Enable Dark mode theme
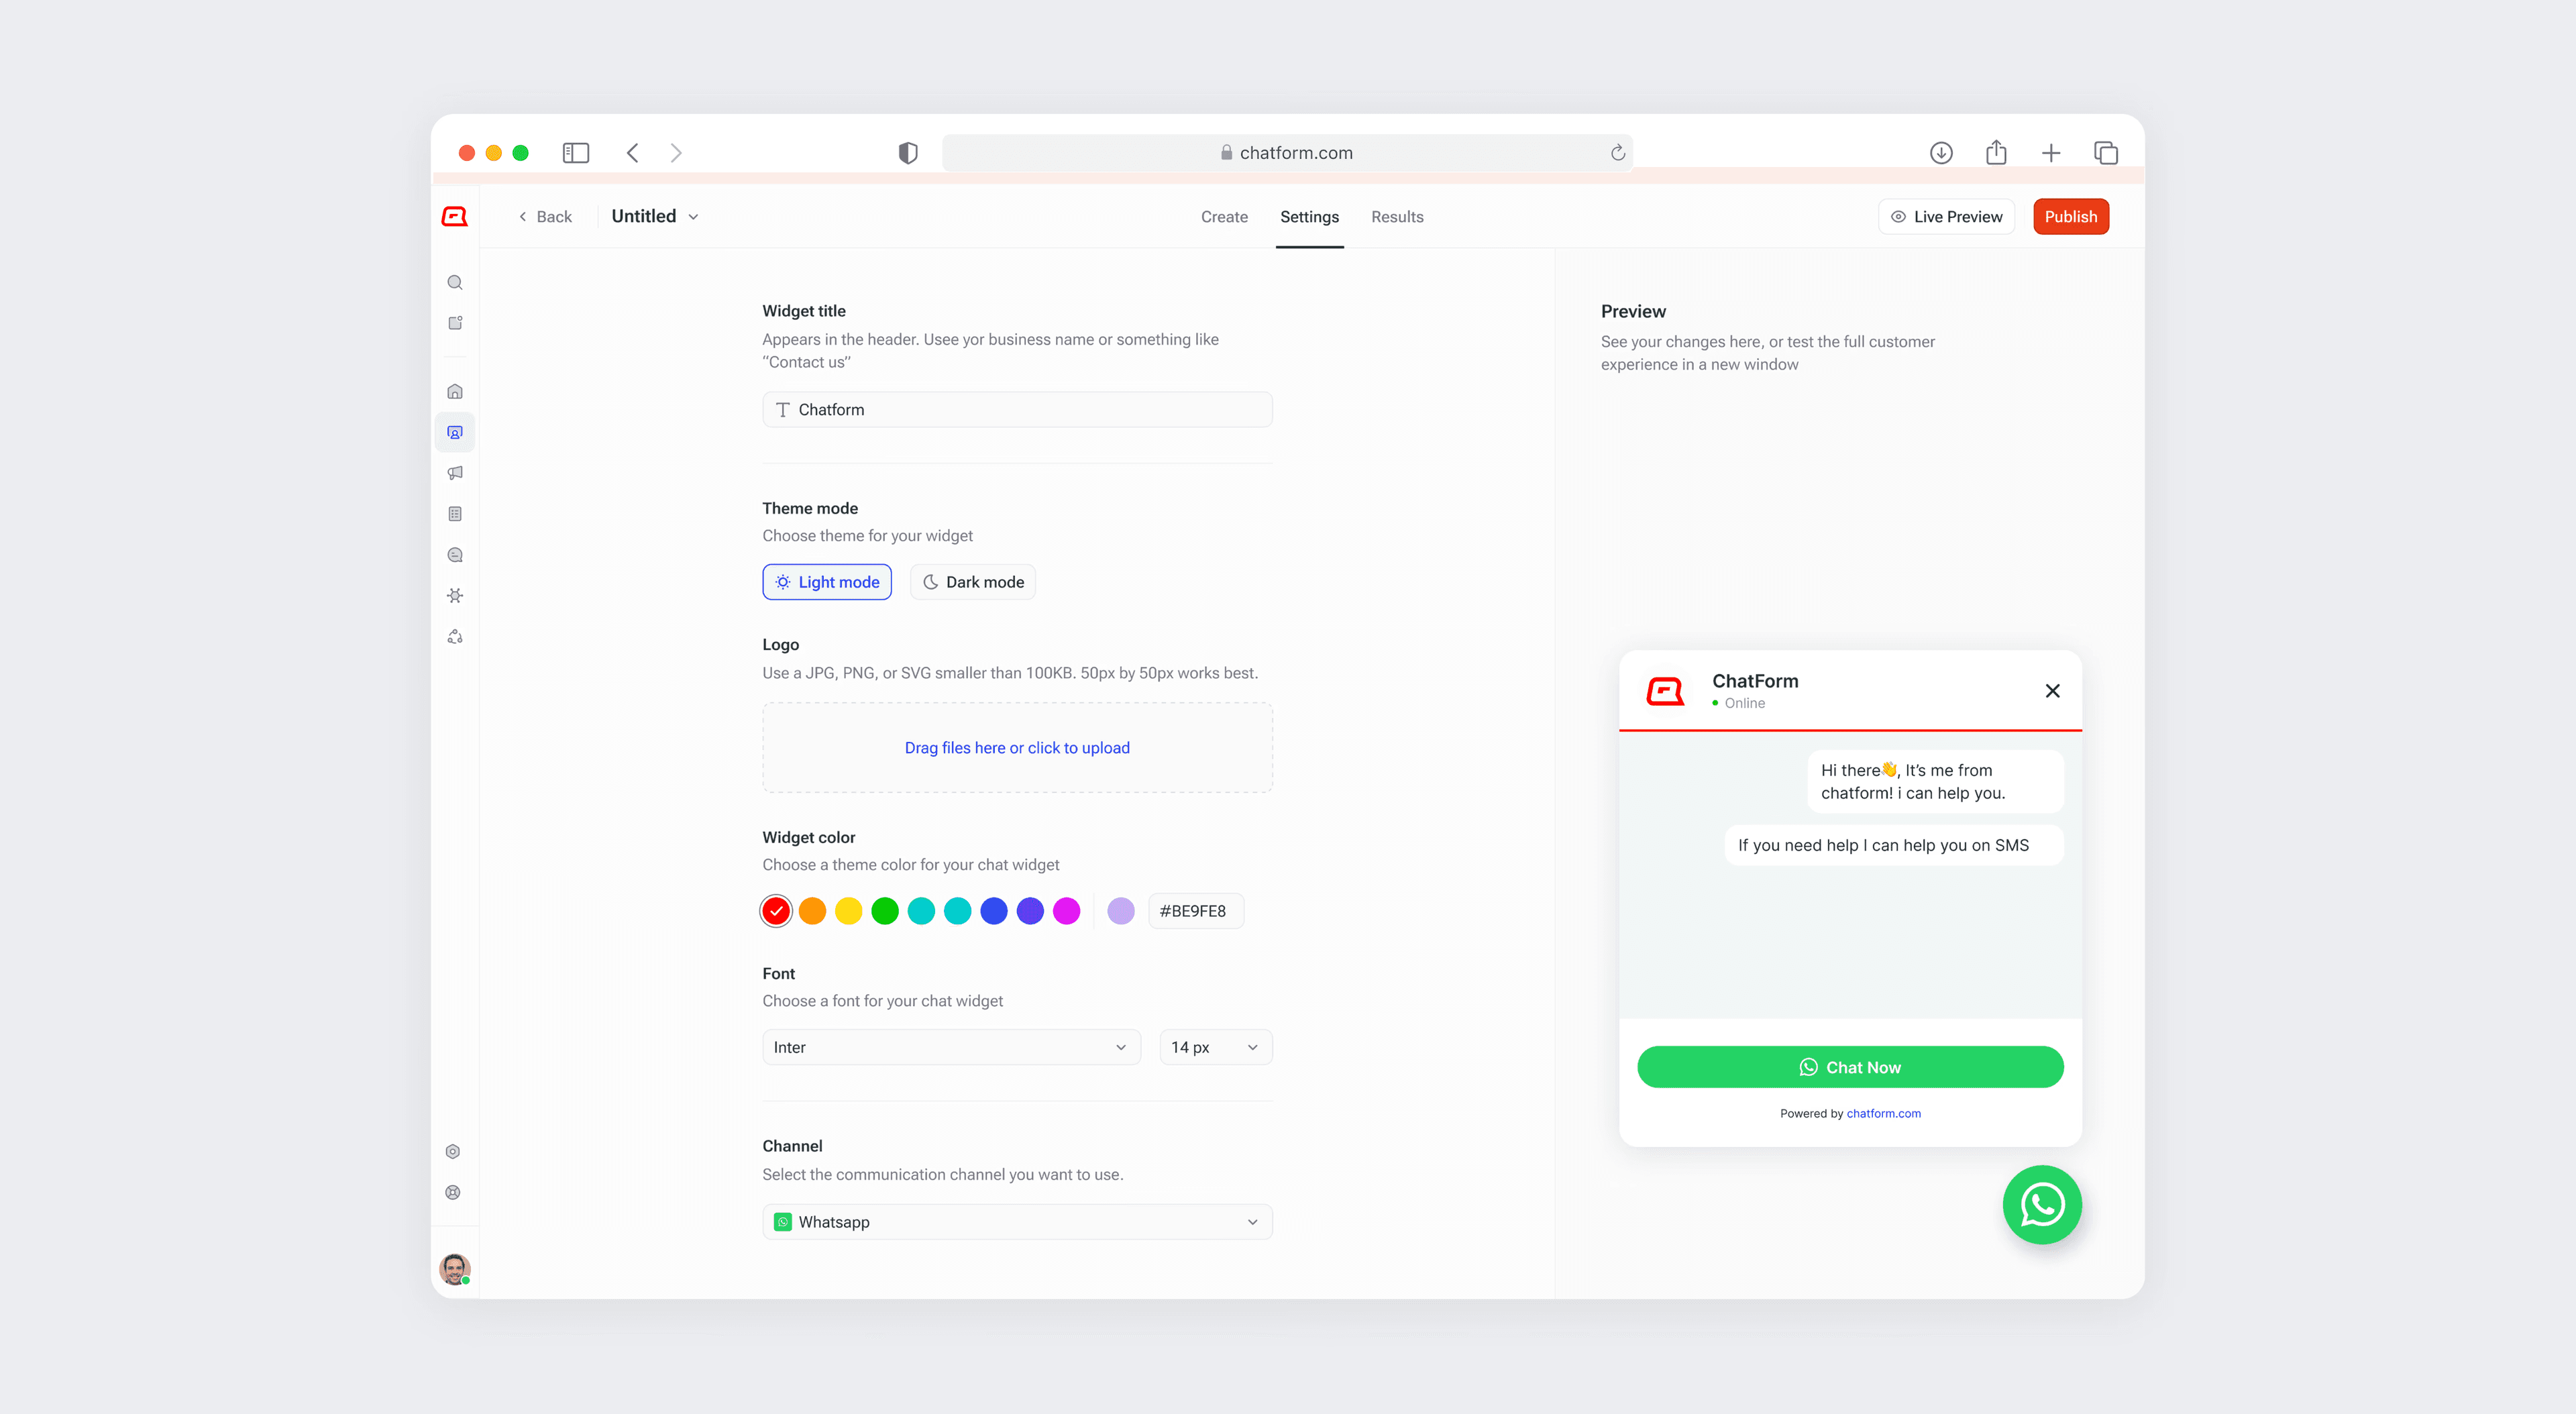Screen dimensions: 2576x1414 coord(972,581)
